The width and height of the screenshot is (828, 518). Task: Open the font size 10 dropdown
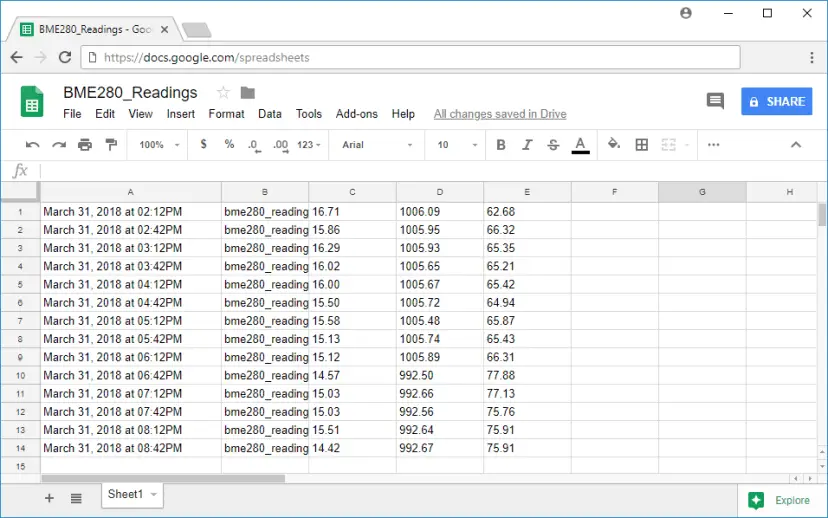[x=457, y=145]
